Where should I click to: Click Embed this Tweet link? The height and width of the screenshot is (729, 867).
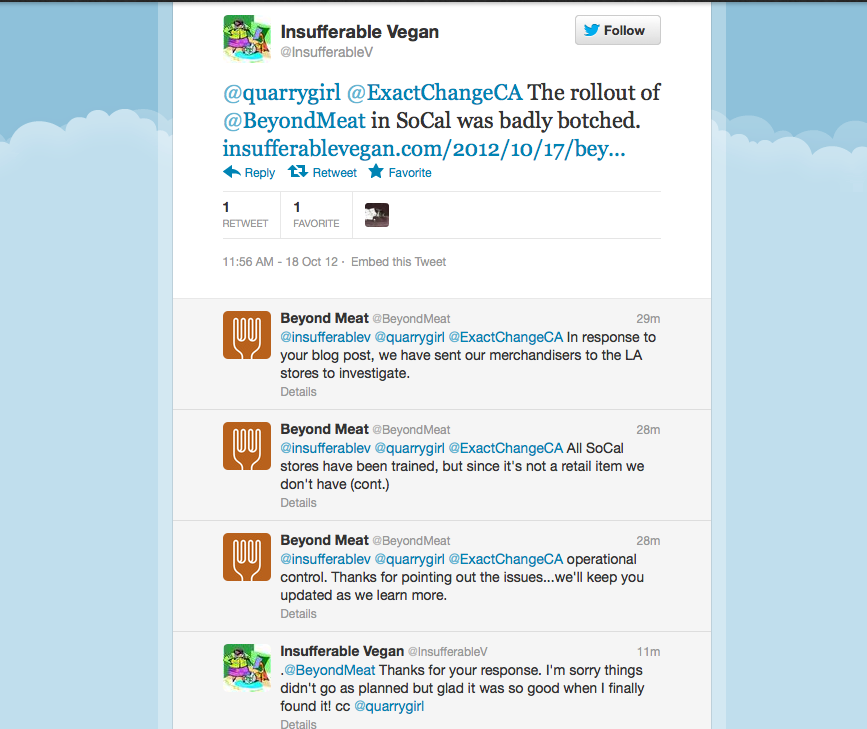(398, 262)
